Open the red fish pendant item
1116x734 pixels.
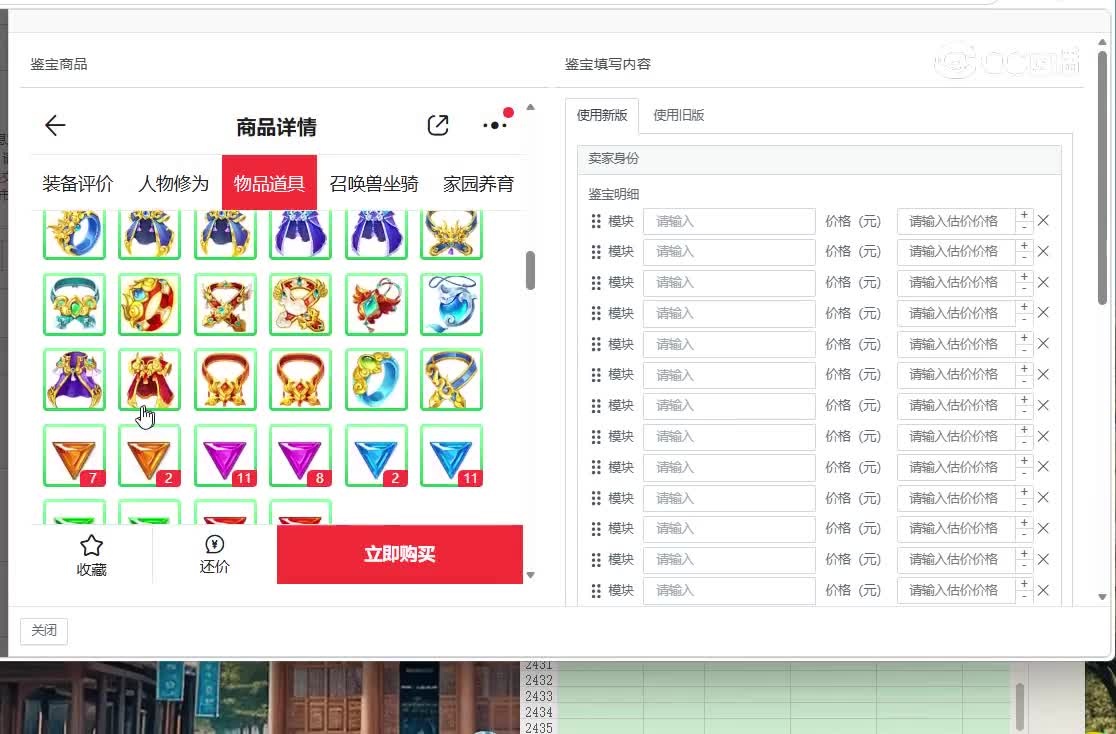pos(376,304)
